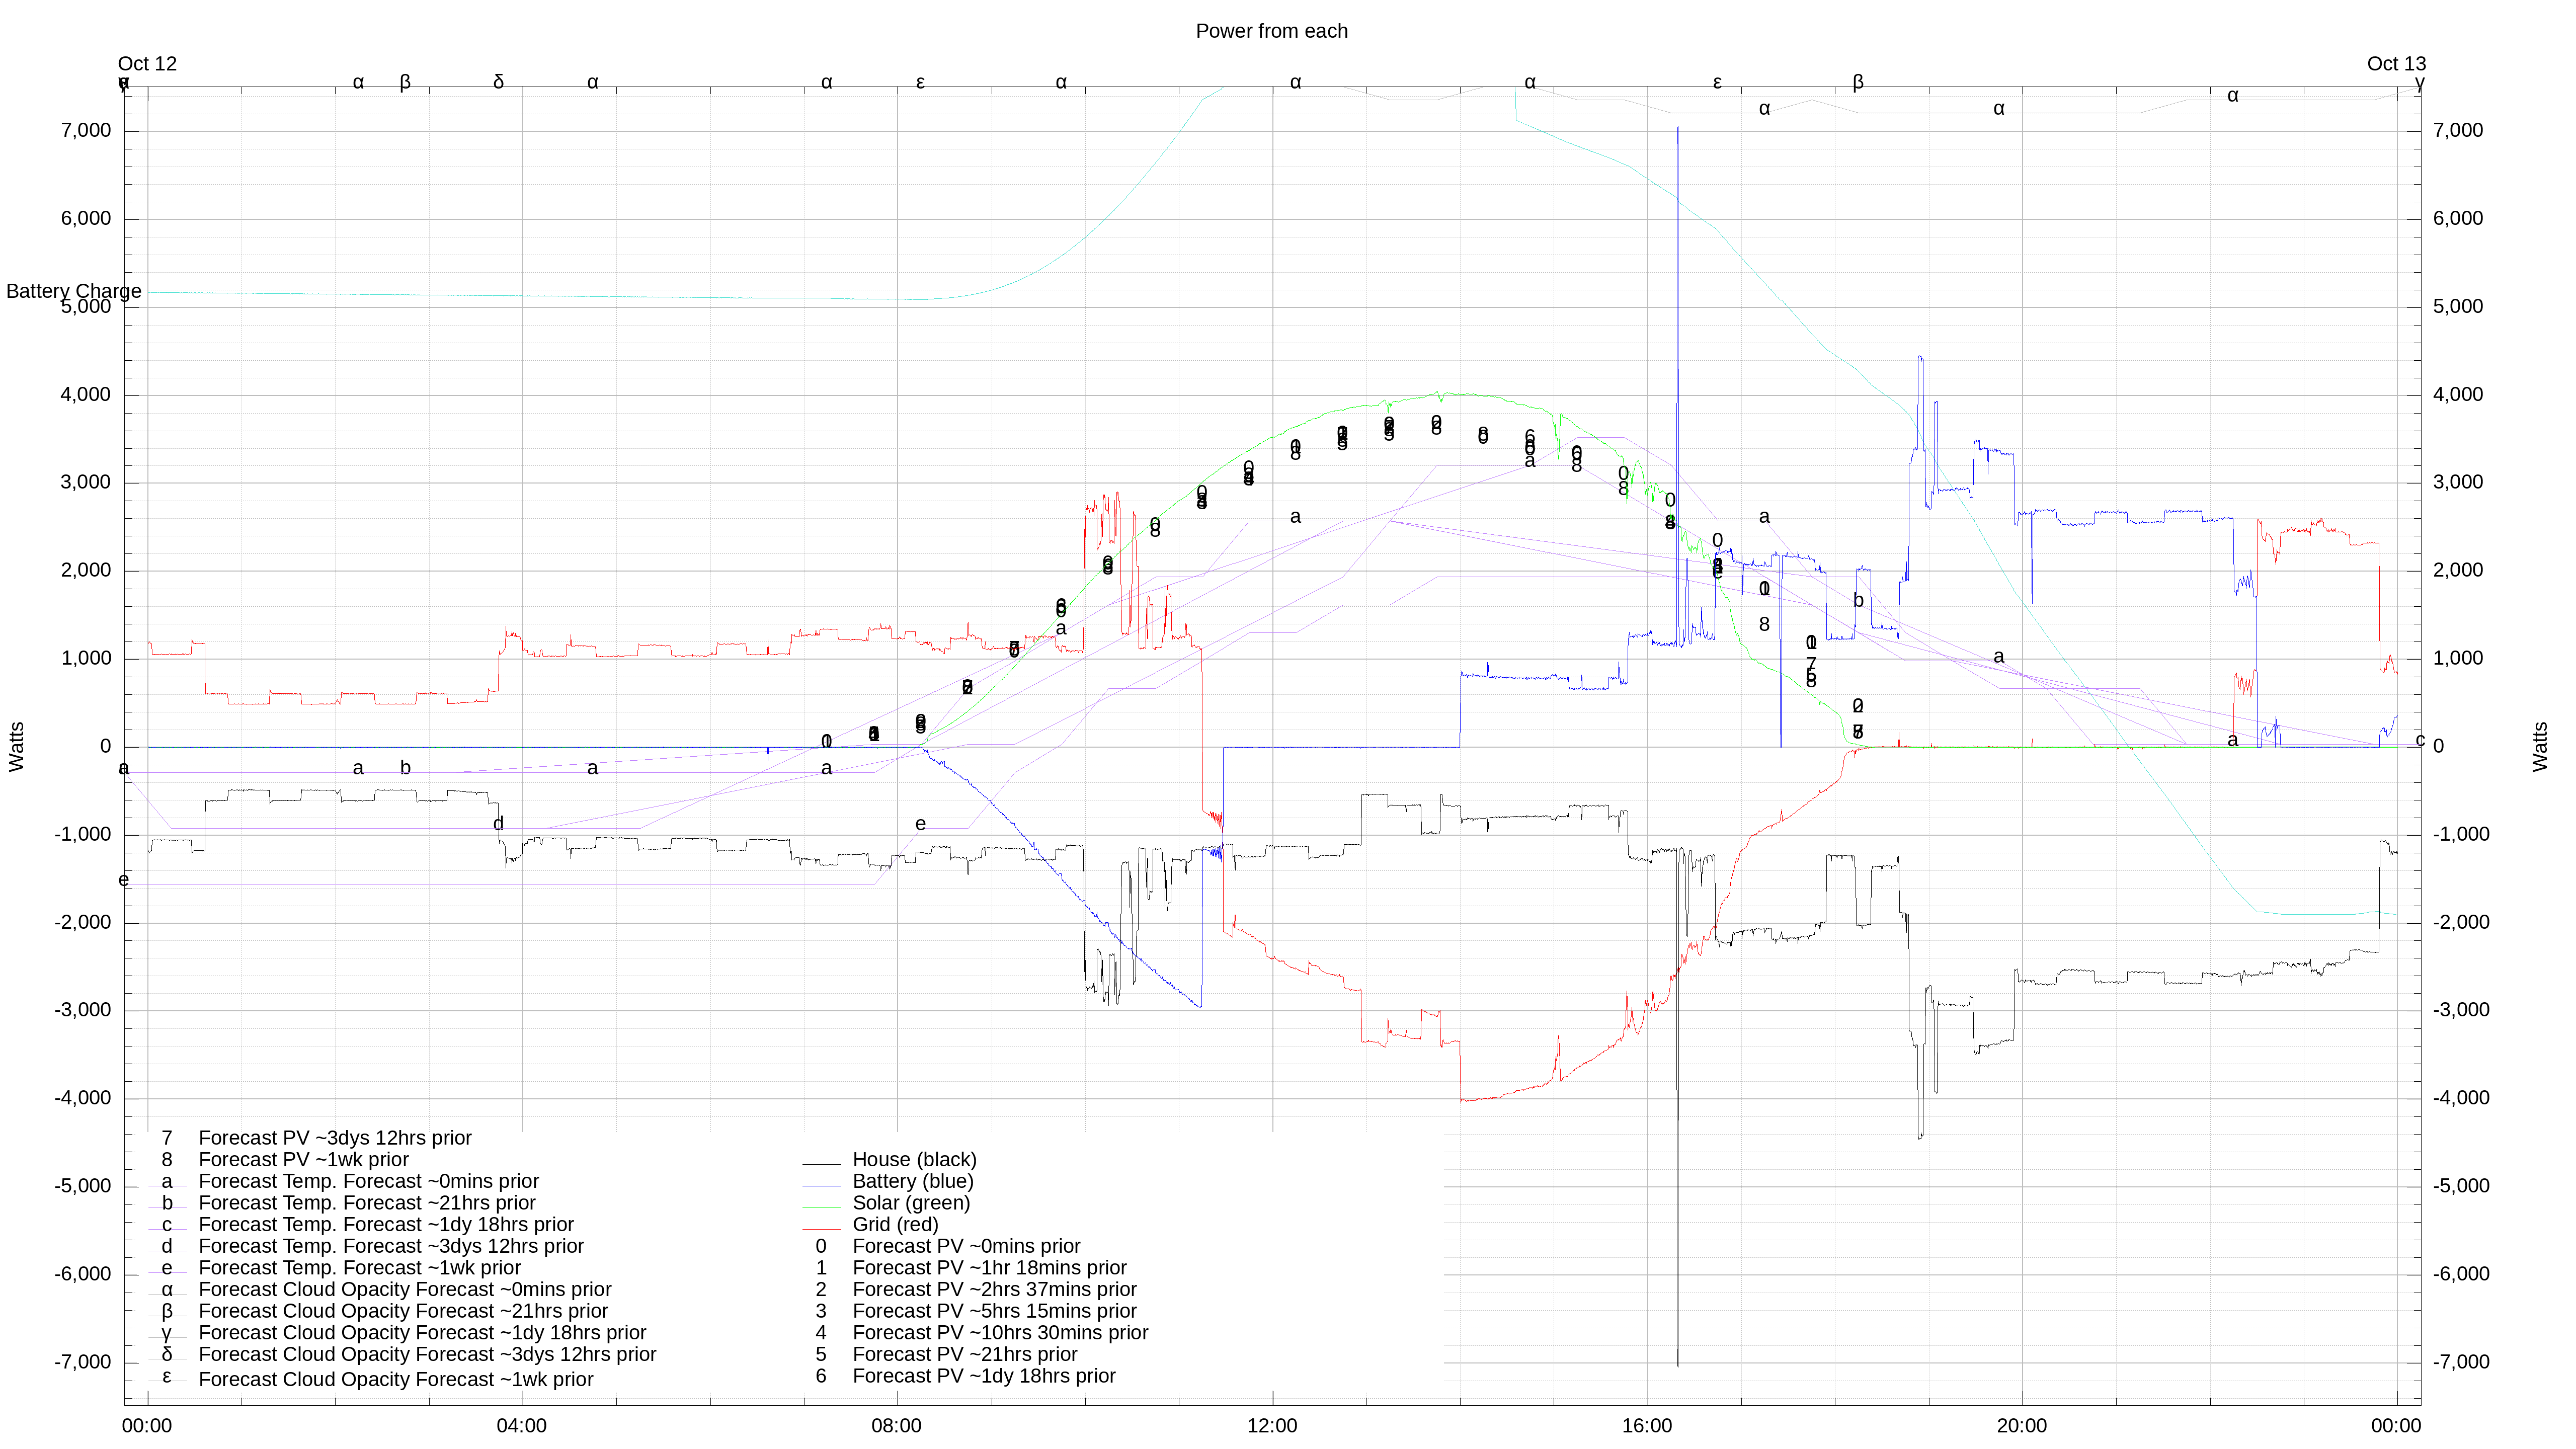Click the left axis '7,000' tick label

[86, 131]
